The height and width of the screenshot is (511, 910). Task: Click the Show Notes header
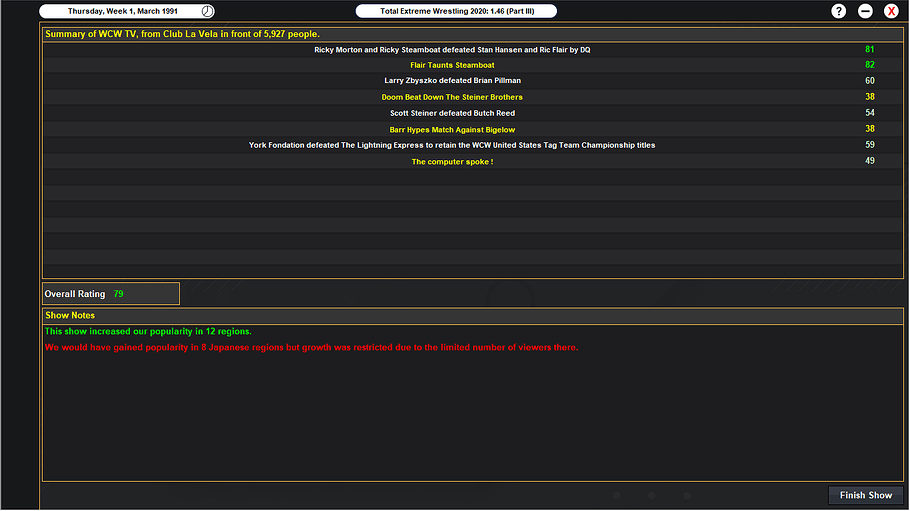(472, 315)
